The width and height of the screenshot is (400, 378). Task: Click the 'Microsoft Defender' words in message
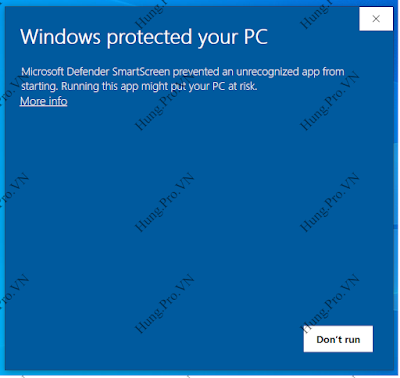coord(65,72)
